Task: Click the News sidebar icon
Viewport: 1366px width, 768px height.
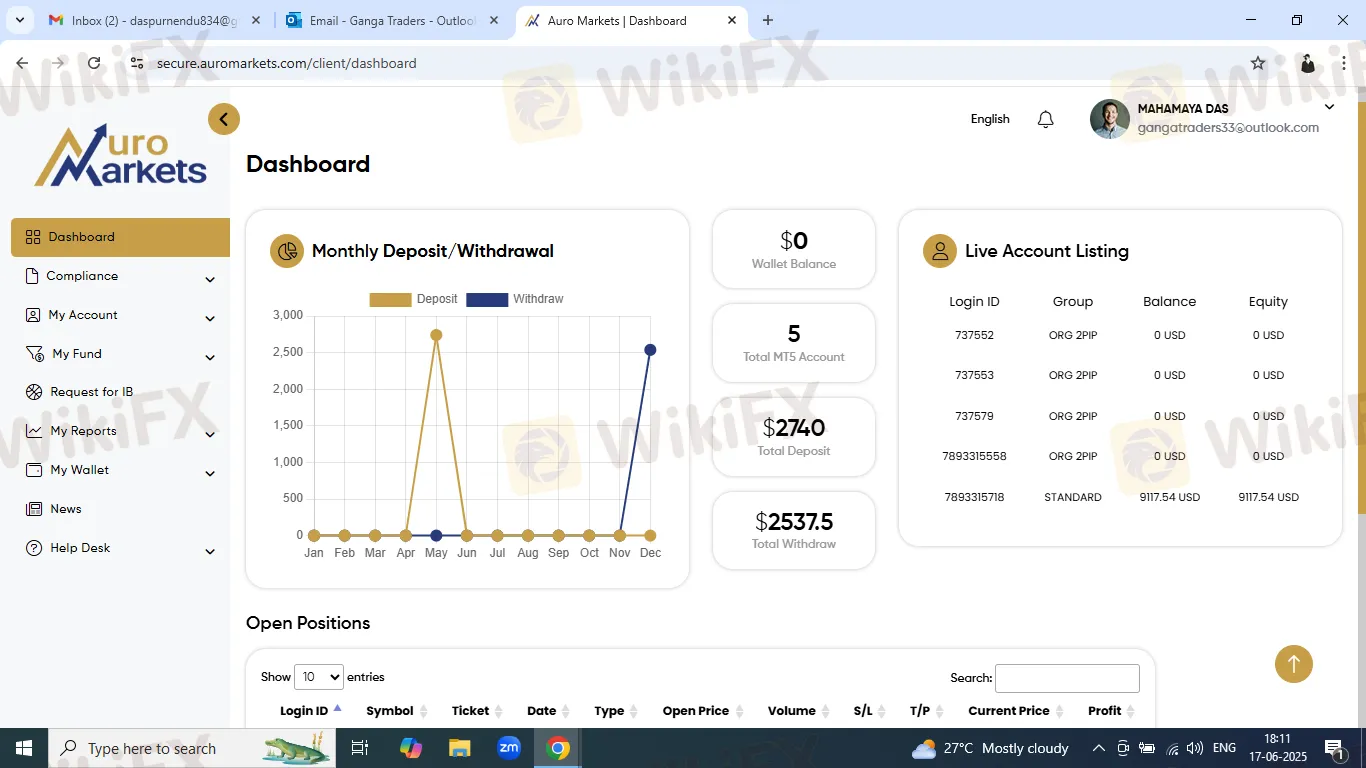Action: (33, 510)
